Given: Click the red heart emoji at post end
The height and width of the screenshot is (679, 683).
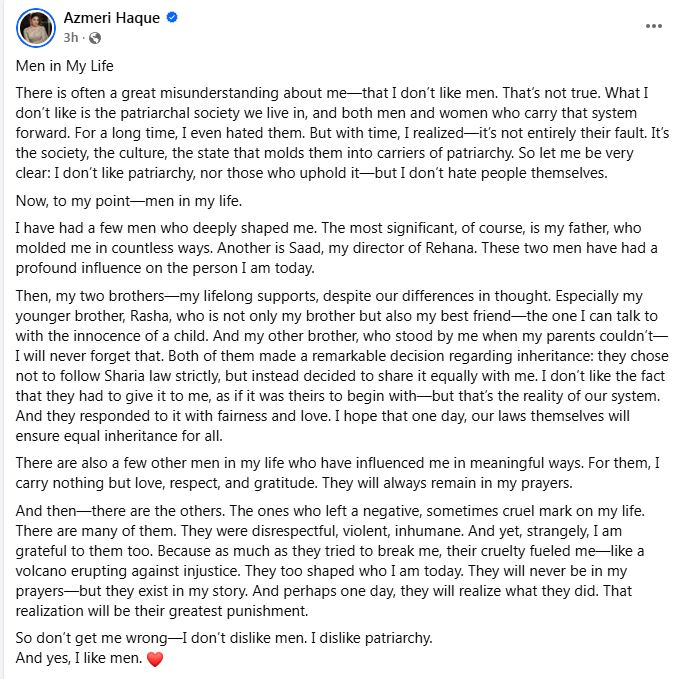Looking at the screenshot, I should pyautogui.click(x=155, y=659).
